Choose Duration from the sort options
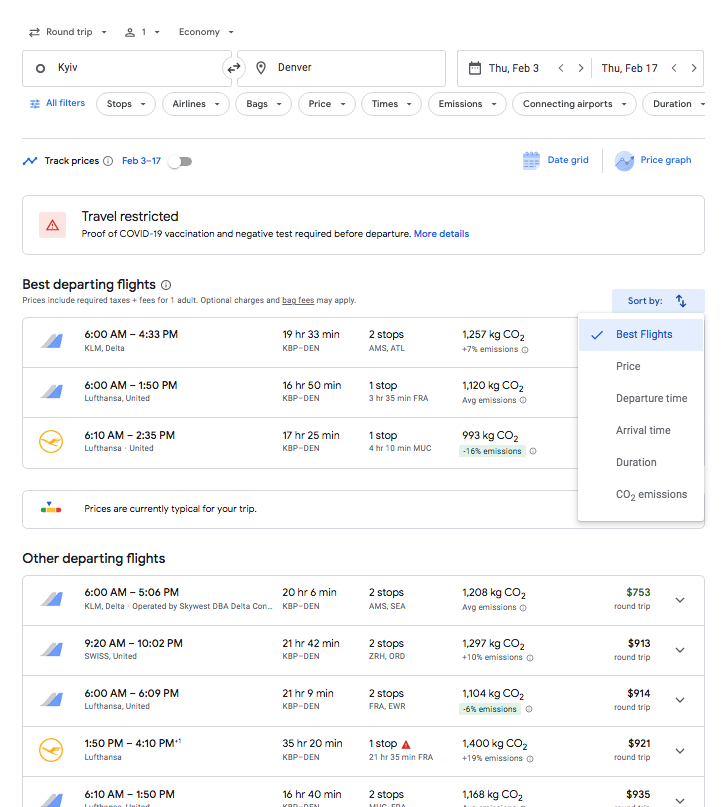The width and height of the screenshot is (724, 807). tap(636, 462)
